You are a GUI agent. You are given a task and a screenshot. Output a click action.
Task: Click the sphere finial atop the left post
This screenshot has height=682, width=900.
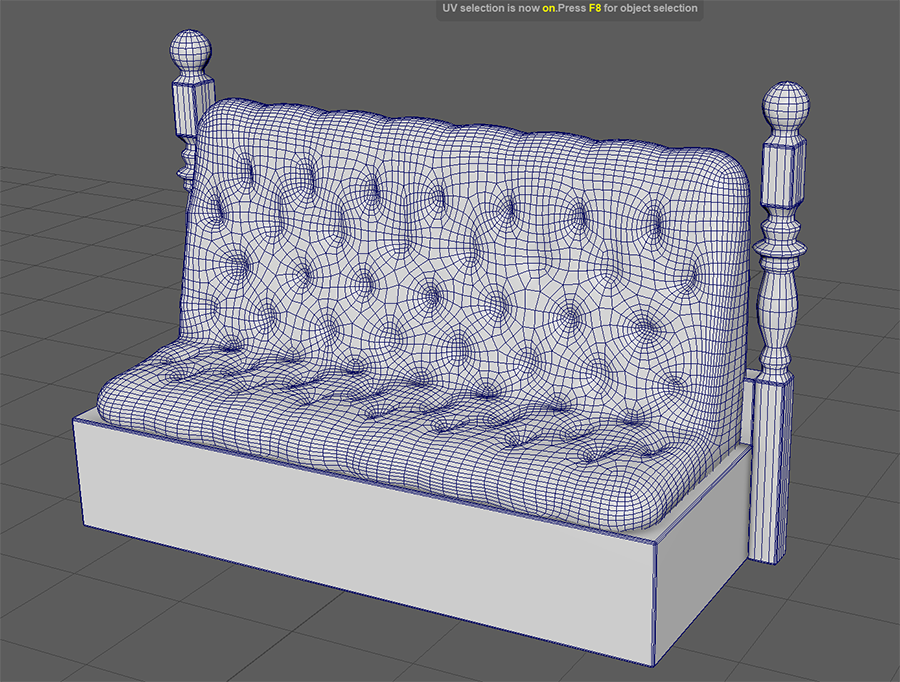click(191, 51)
